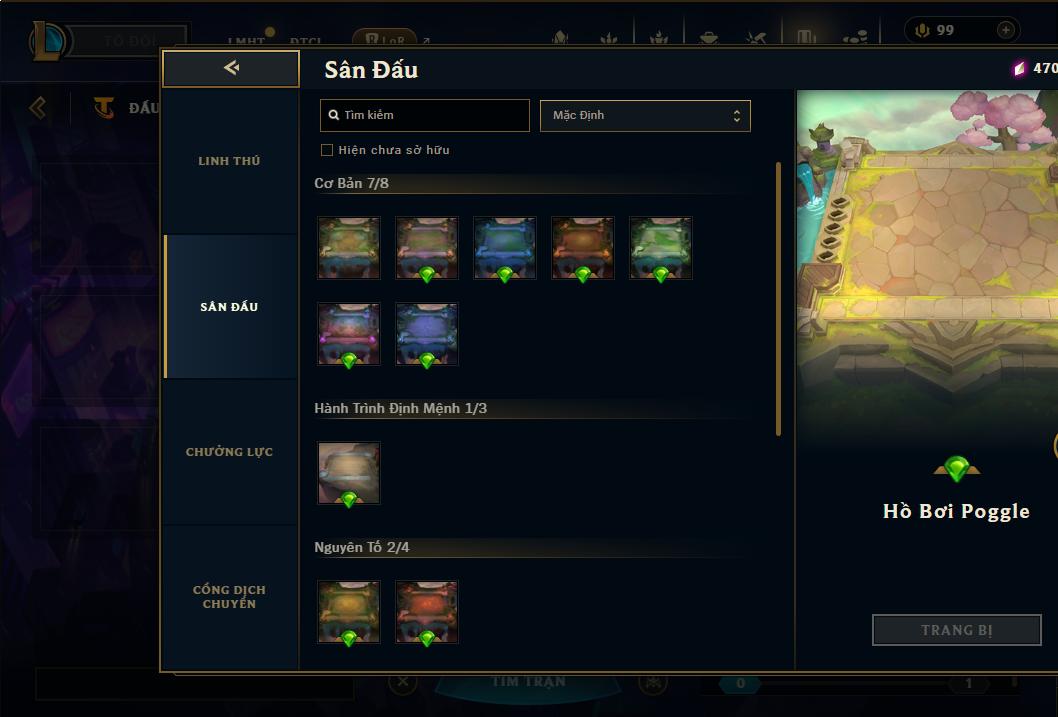The height and width of the screenshot is (717, 1058).
Task: Choose the Hành Trình Định Mệnh arena thumbnail
Action: pos(349,473)
